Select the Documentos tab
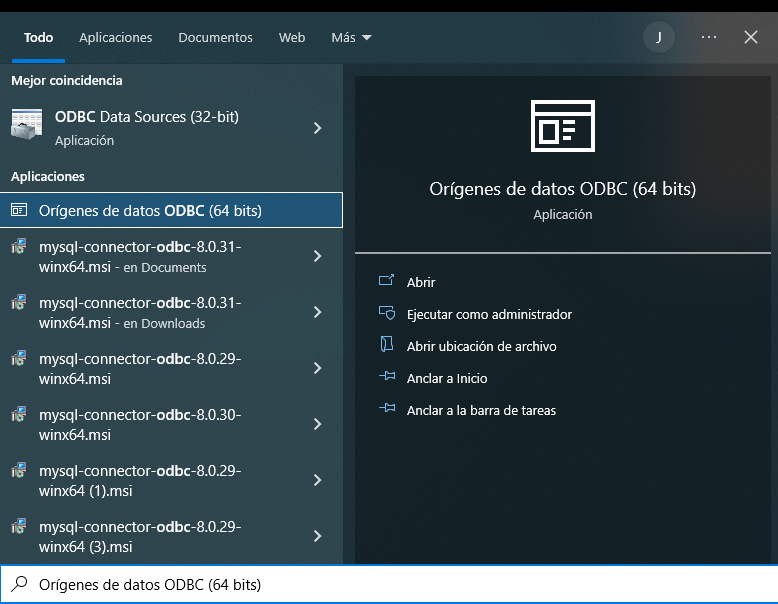 215,38
